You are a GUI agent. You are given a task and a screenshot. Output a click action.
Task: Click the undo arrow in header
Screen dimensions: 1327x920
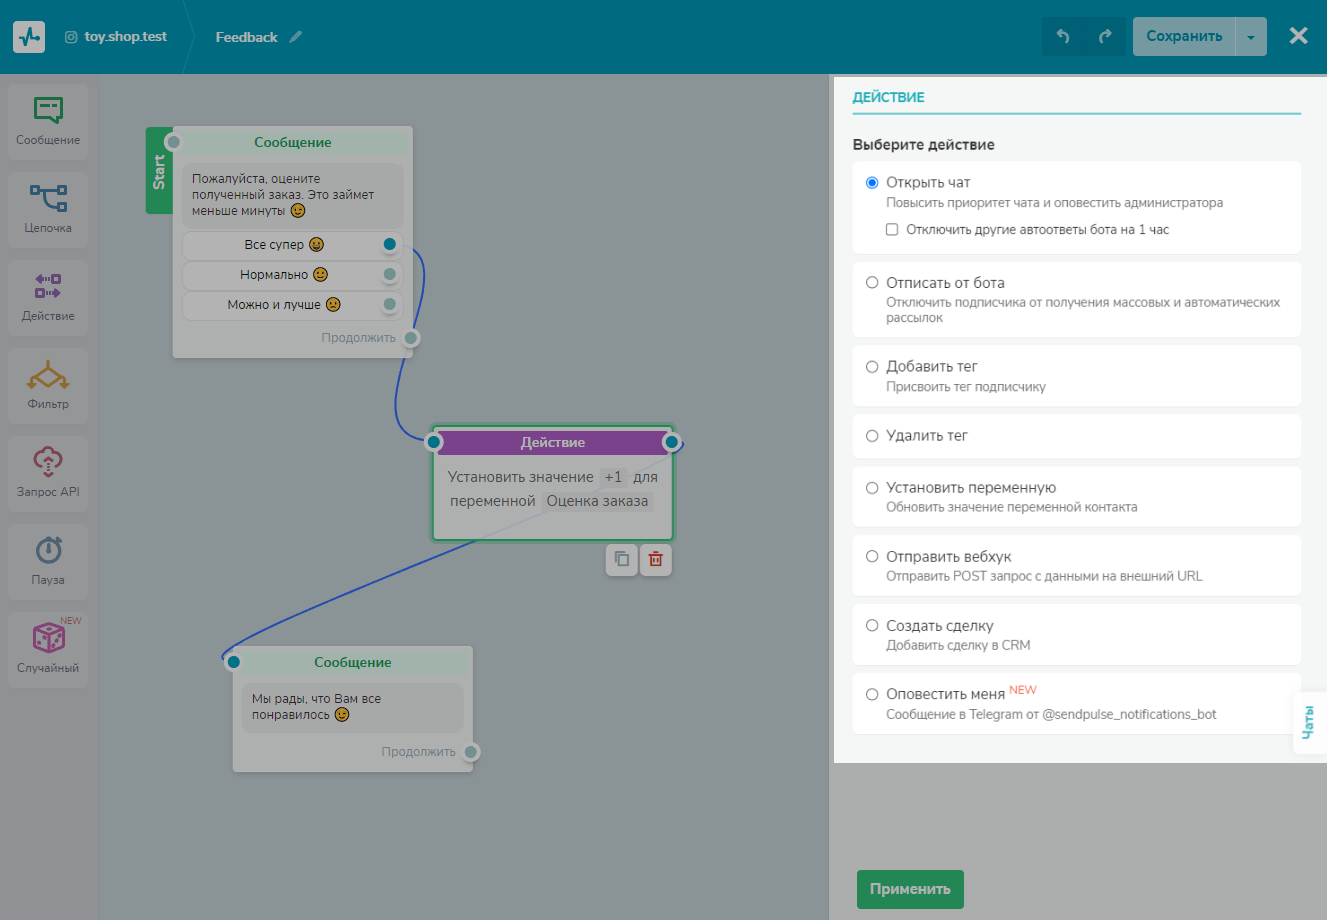[x=1063, y=37]
